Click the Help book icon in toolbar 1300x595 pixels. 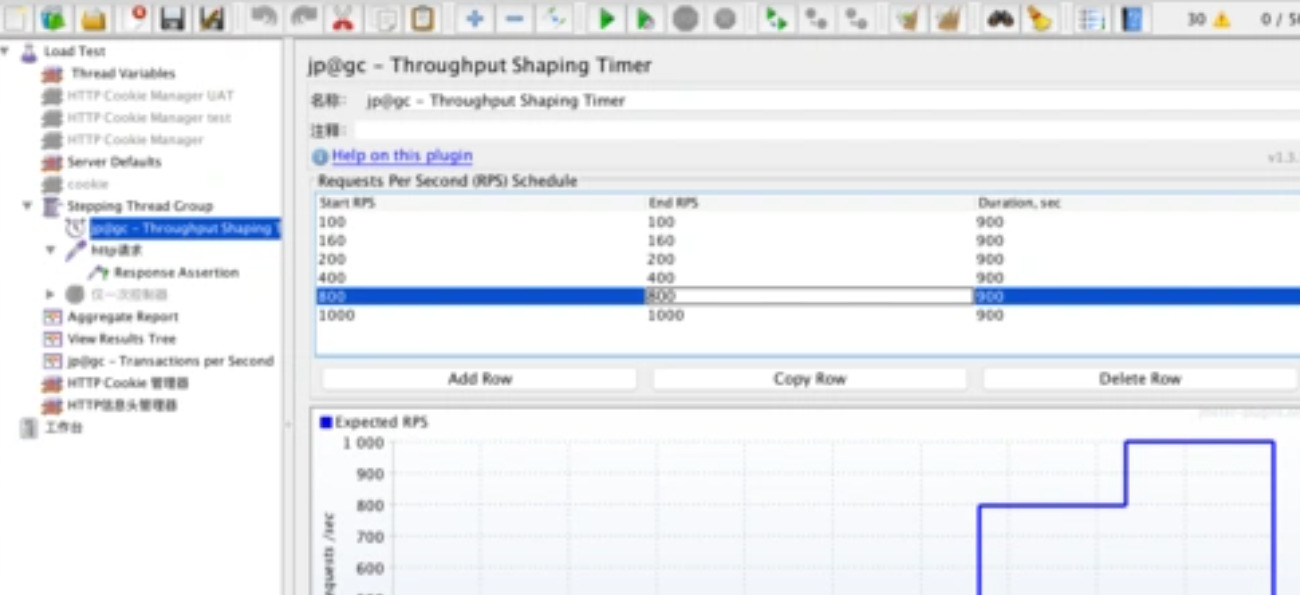1132,17
